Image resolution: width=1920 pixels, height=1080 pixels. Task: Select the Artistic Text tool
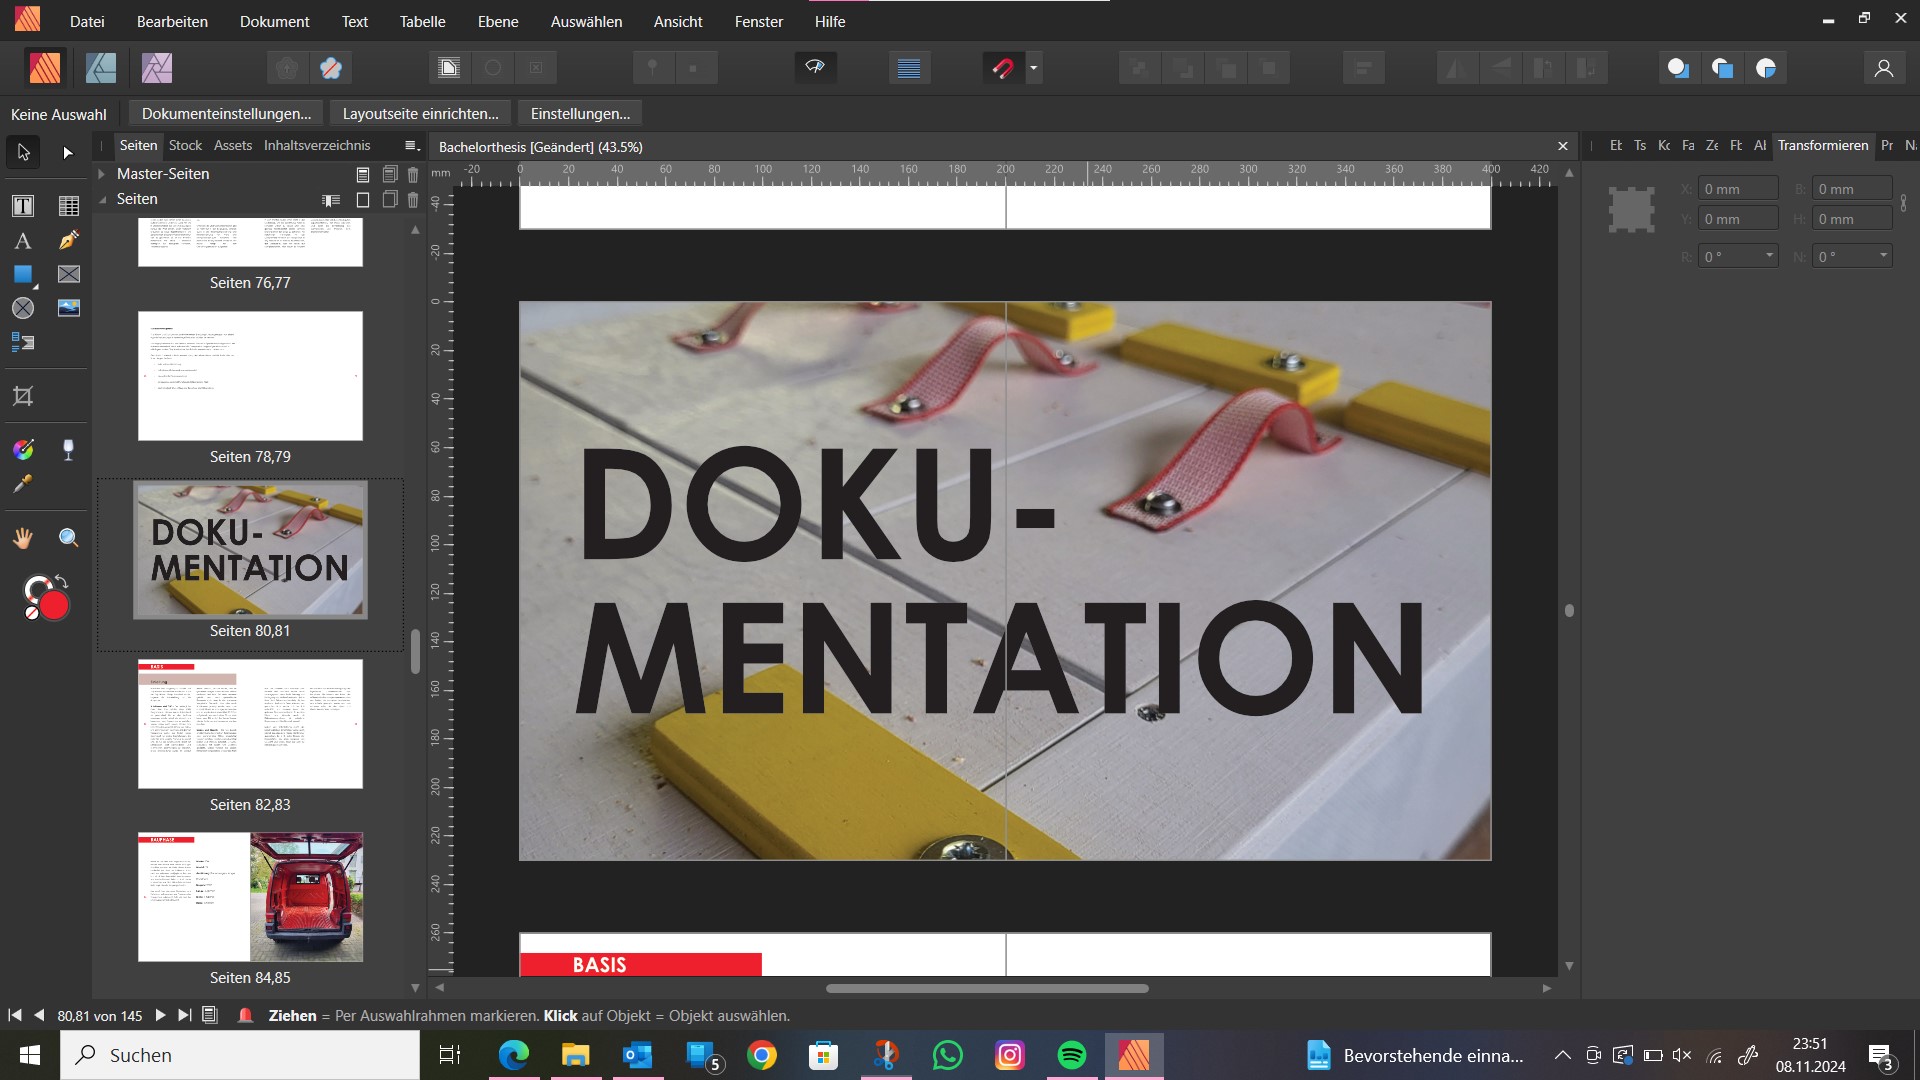coord(23,240)
